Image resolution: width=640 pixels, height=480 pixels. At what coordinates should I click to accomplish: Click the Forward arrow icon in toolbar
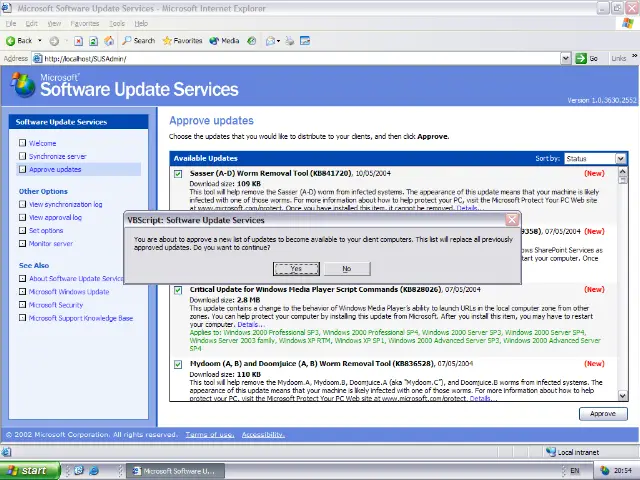click(54, 41)
